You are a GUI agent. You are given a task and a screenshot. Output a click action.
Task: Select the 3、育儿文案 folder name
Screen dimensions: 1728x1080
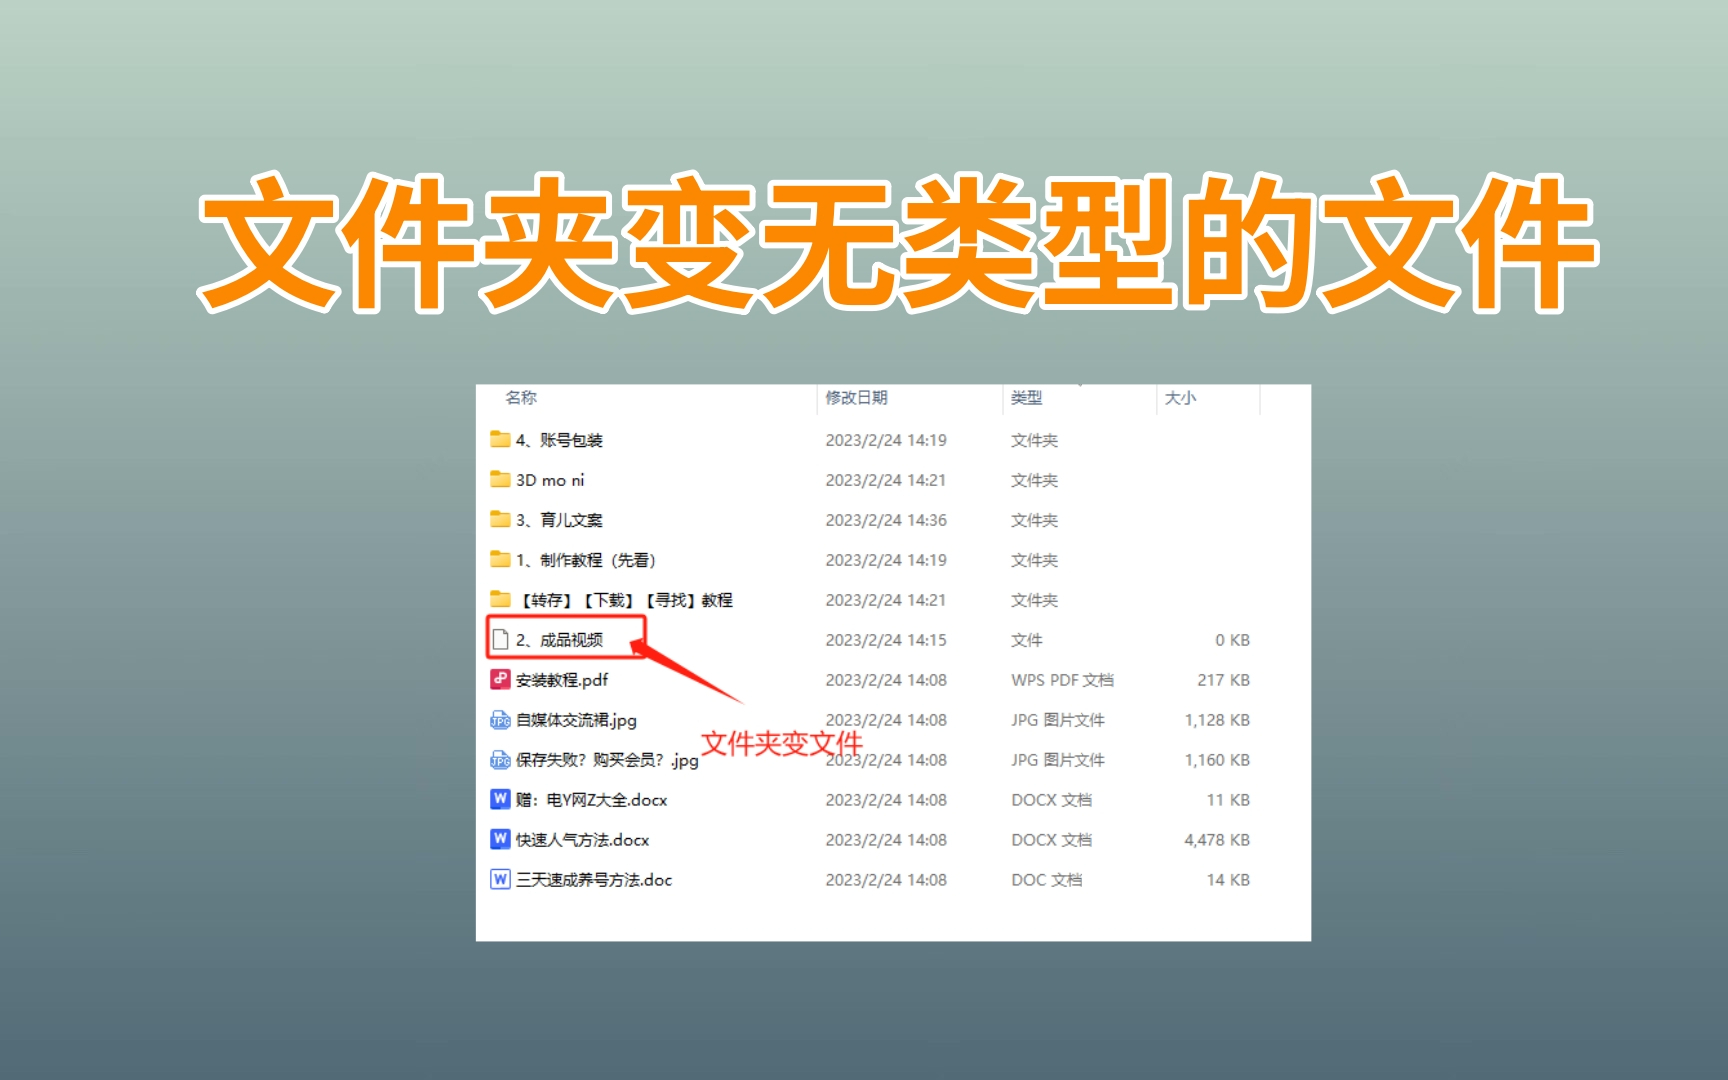[559, 520]
